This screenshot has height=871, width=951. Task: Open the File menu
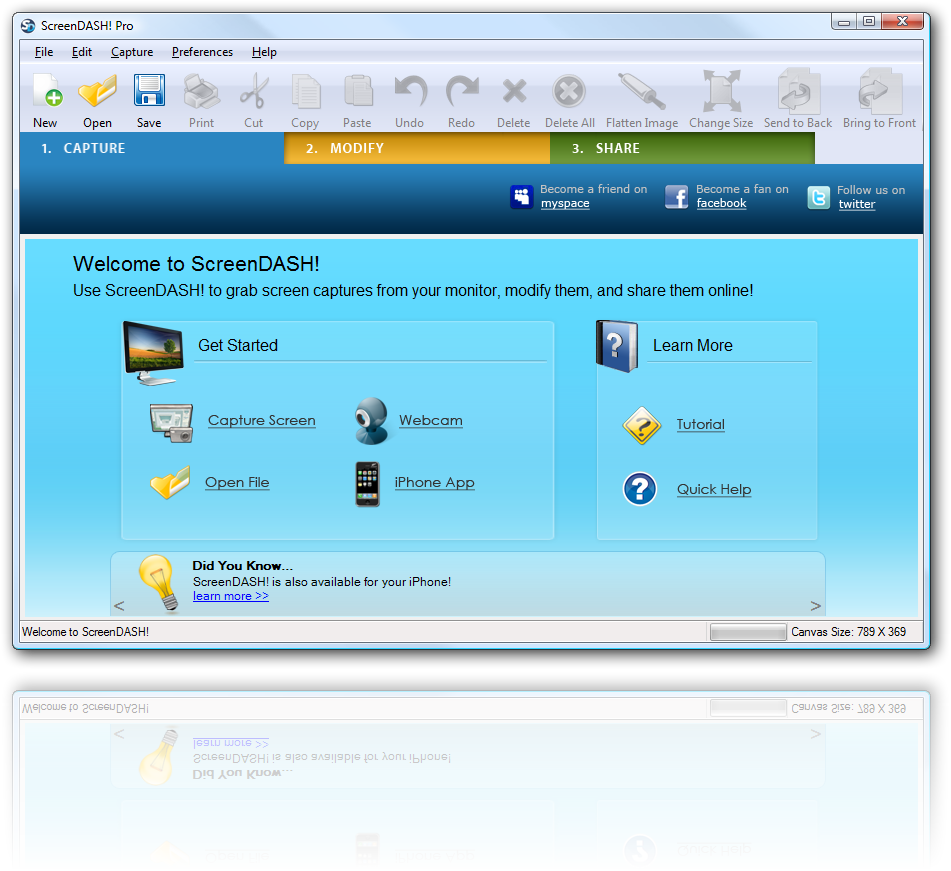tap(44, 52)
